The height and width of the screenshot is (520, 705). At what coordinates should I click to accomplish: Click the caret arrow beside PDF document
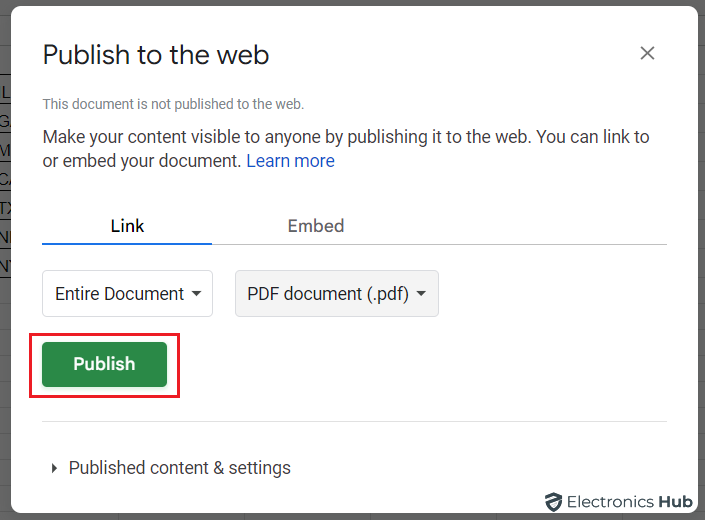421,294
